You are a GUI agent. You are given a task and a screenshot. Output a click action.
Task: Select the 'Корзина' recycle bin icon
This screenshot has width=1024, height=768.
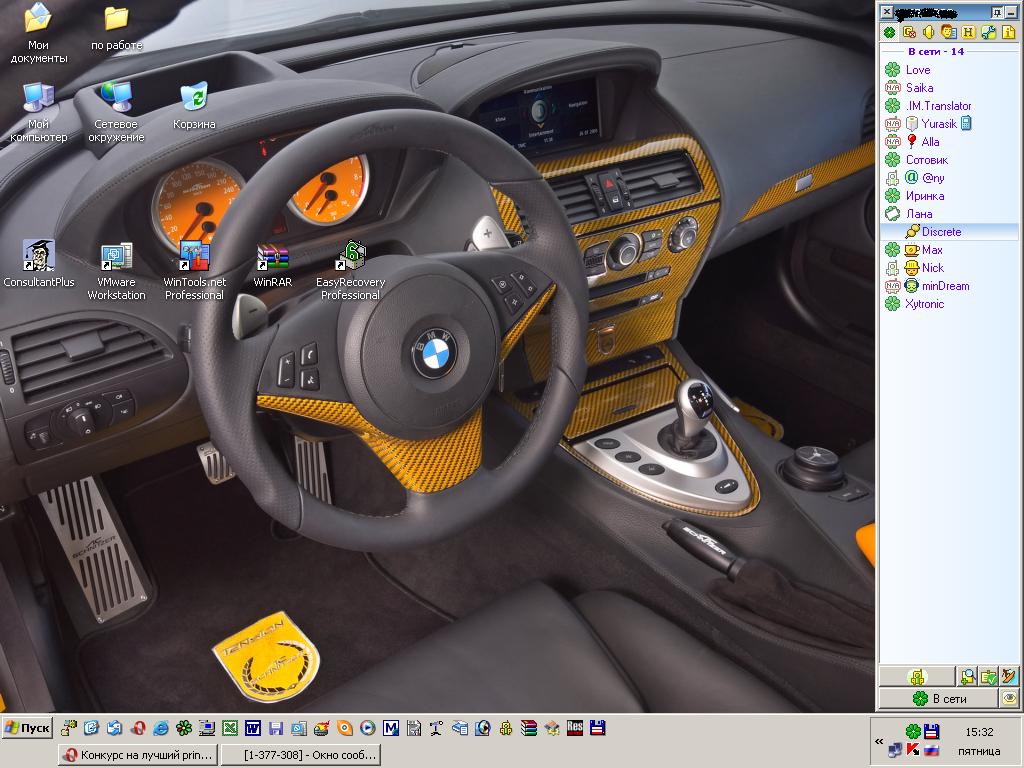(194, 106)
